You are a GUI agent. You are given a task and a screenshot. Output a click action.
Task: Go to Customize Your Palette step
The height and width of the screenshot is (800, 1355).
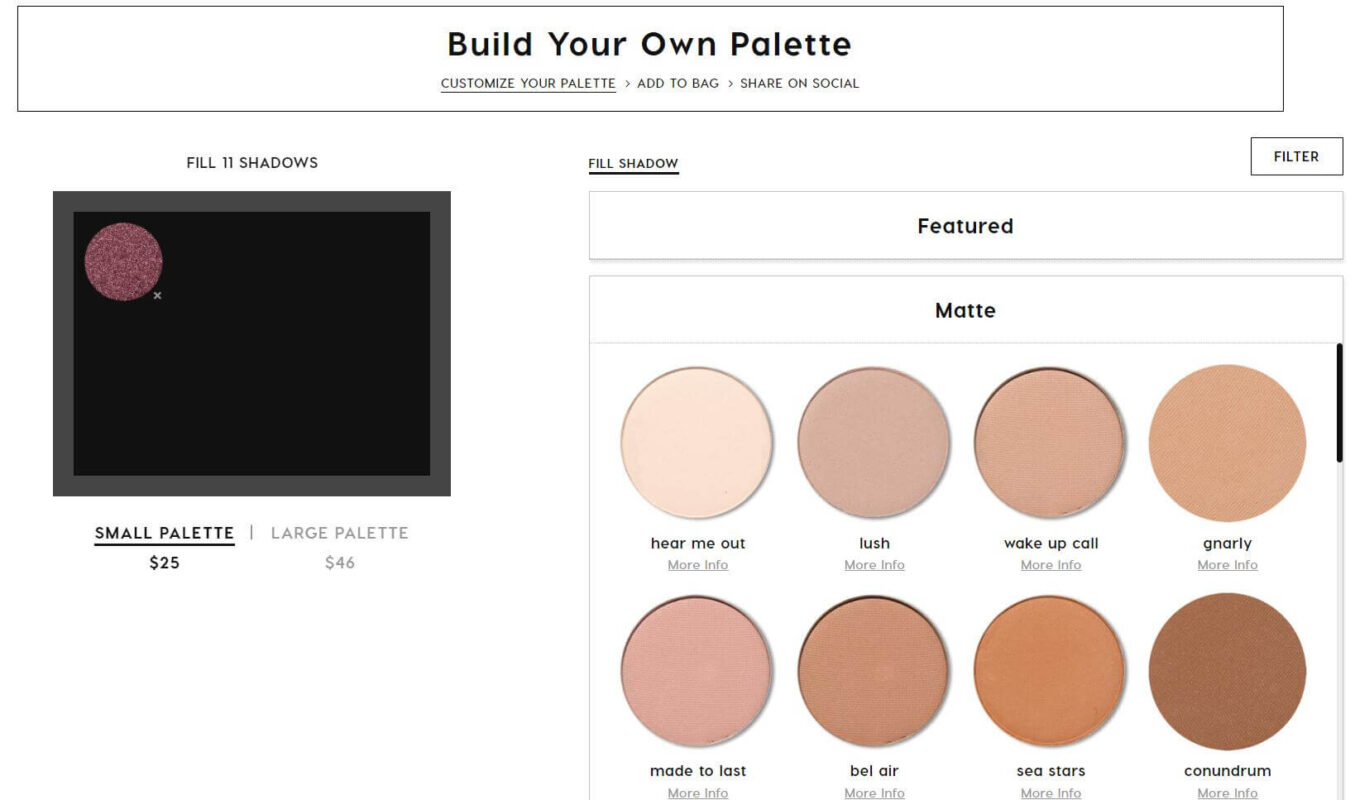pyautogui.click(x=528, y=83)
